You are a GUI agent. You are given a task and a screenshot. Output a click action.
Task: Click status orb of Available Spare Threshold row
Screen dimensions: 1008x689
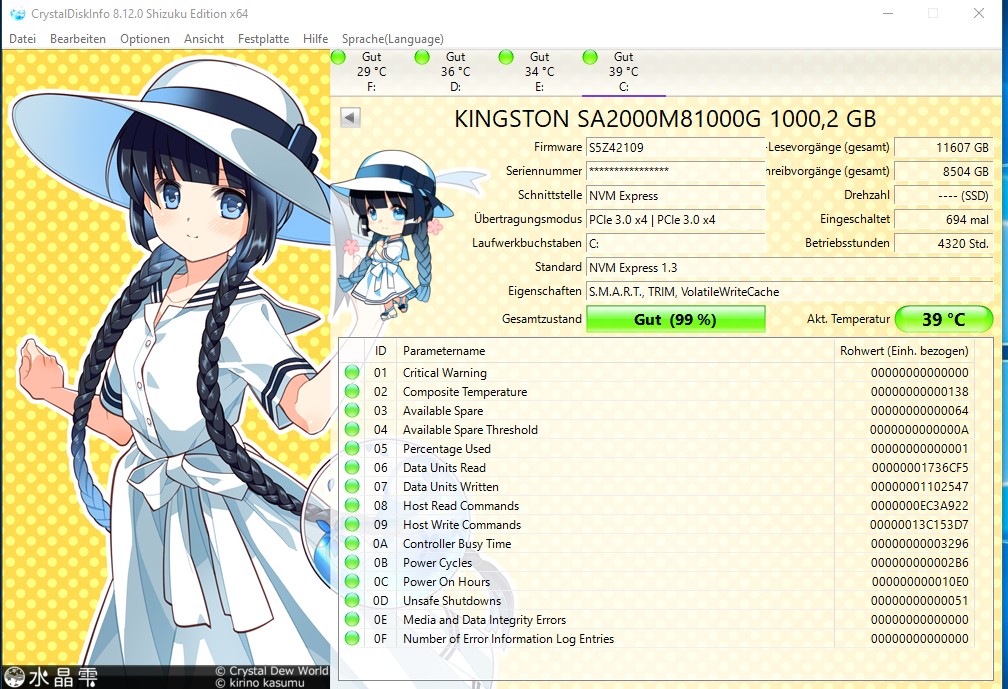[352, 429]
